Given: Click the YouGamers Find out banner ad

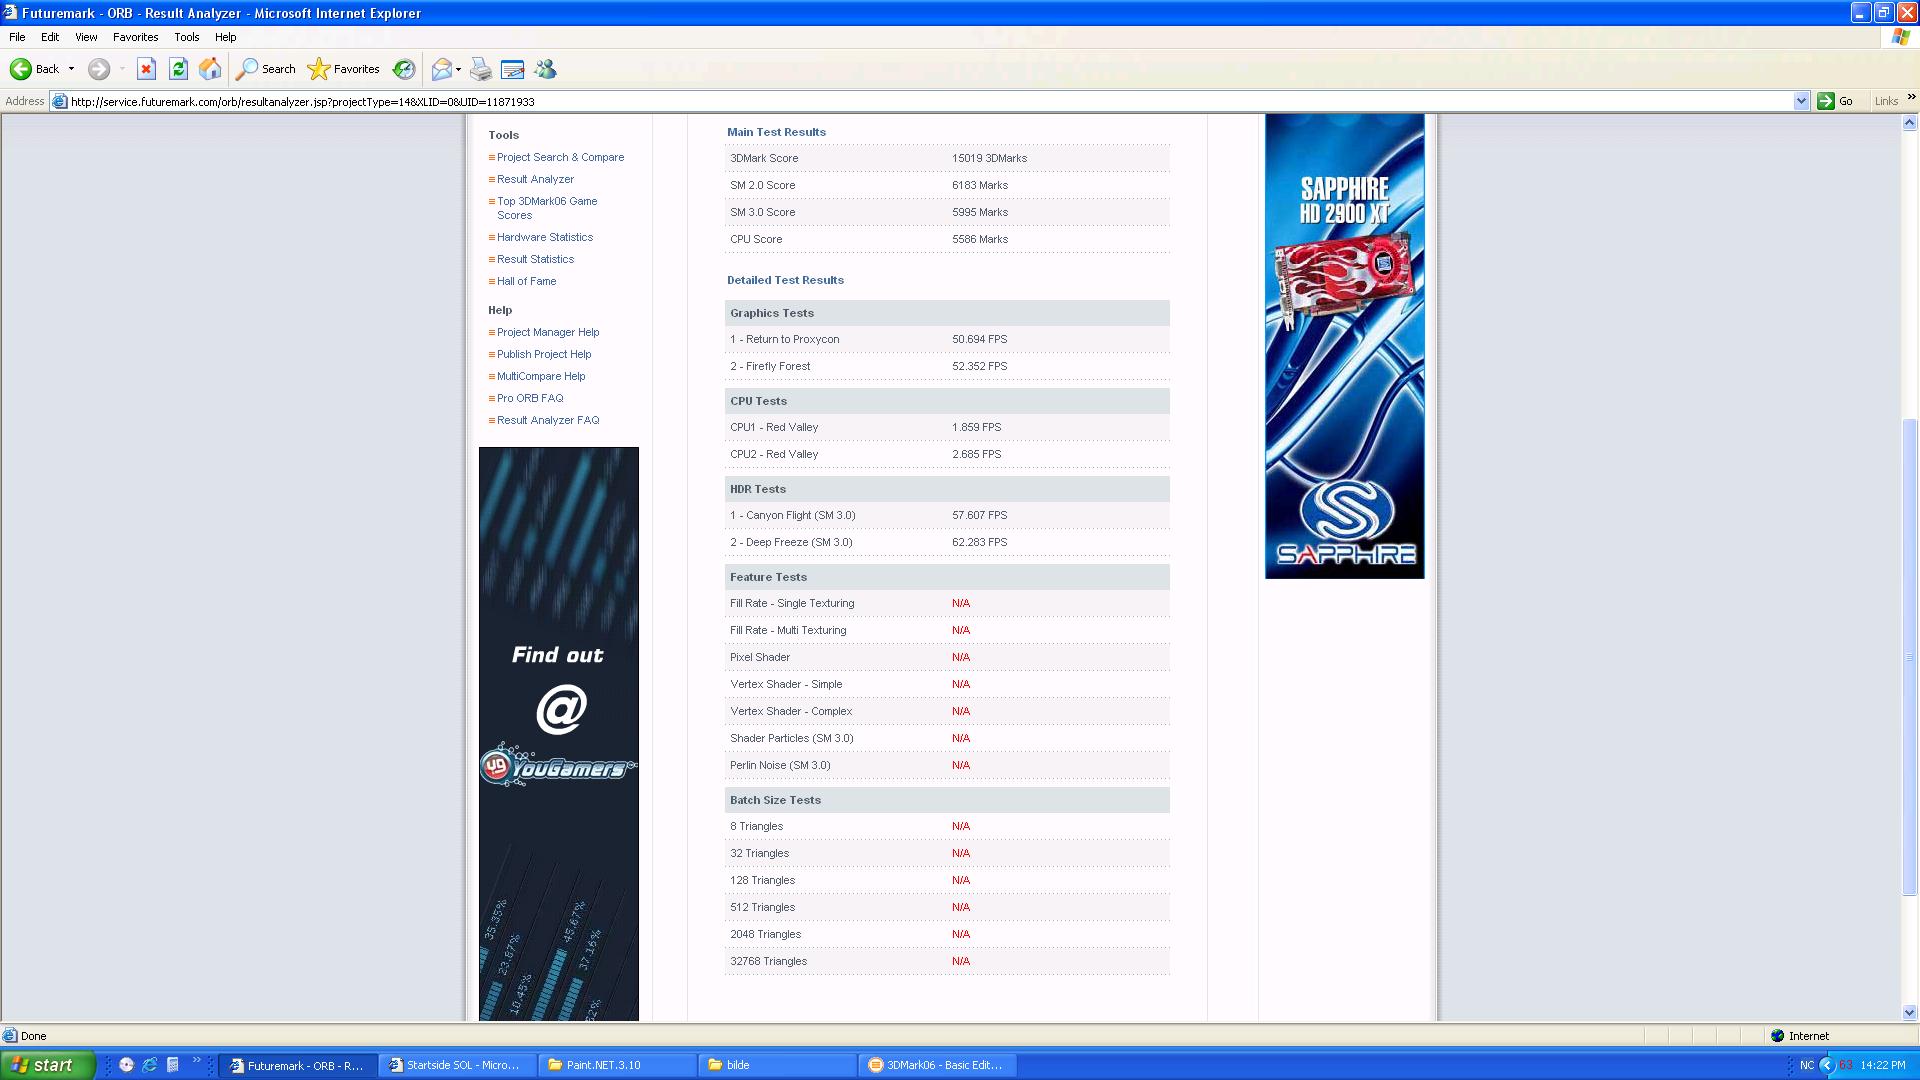Looking at the screenshot, I should [x=558, y=733].
